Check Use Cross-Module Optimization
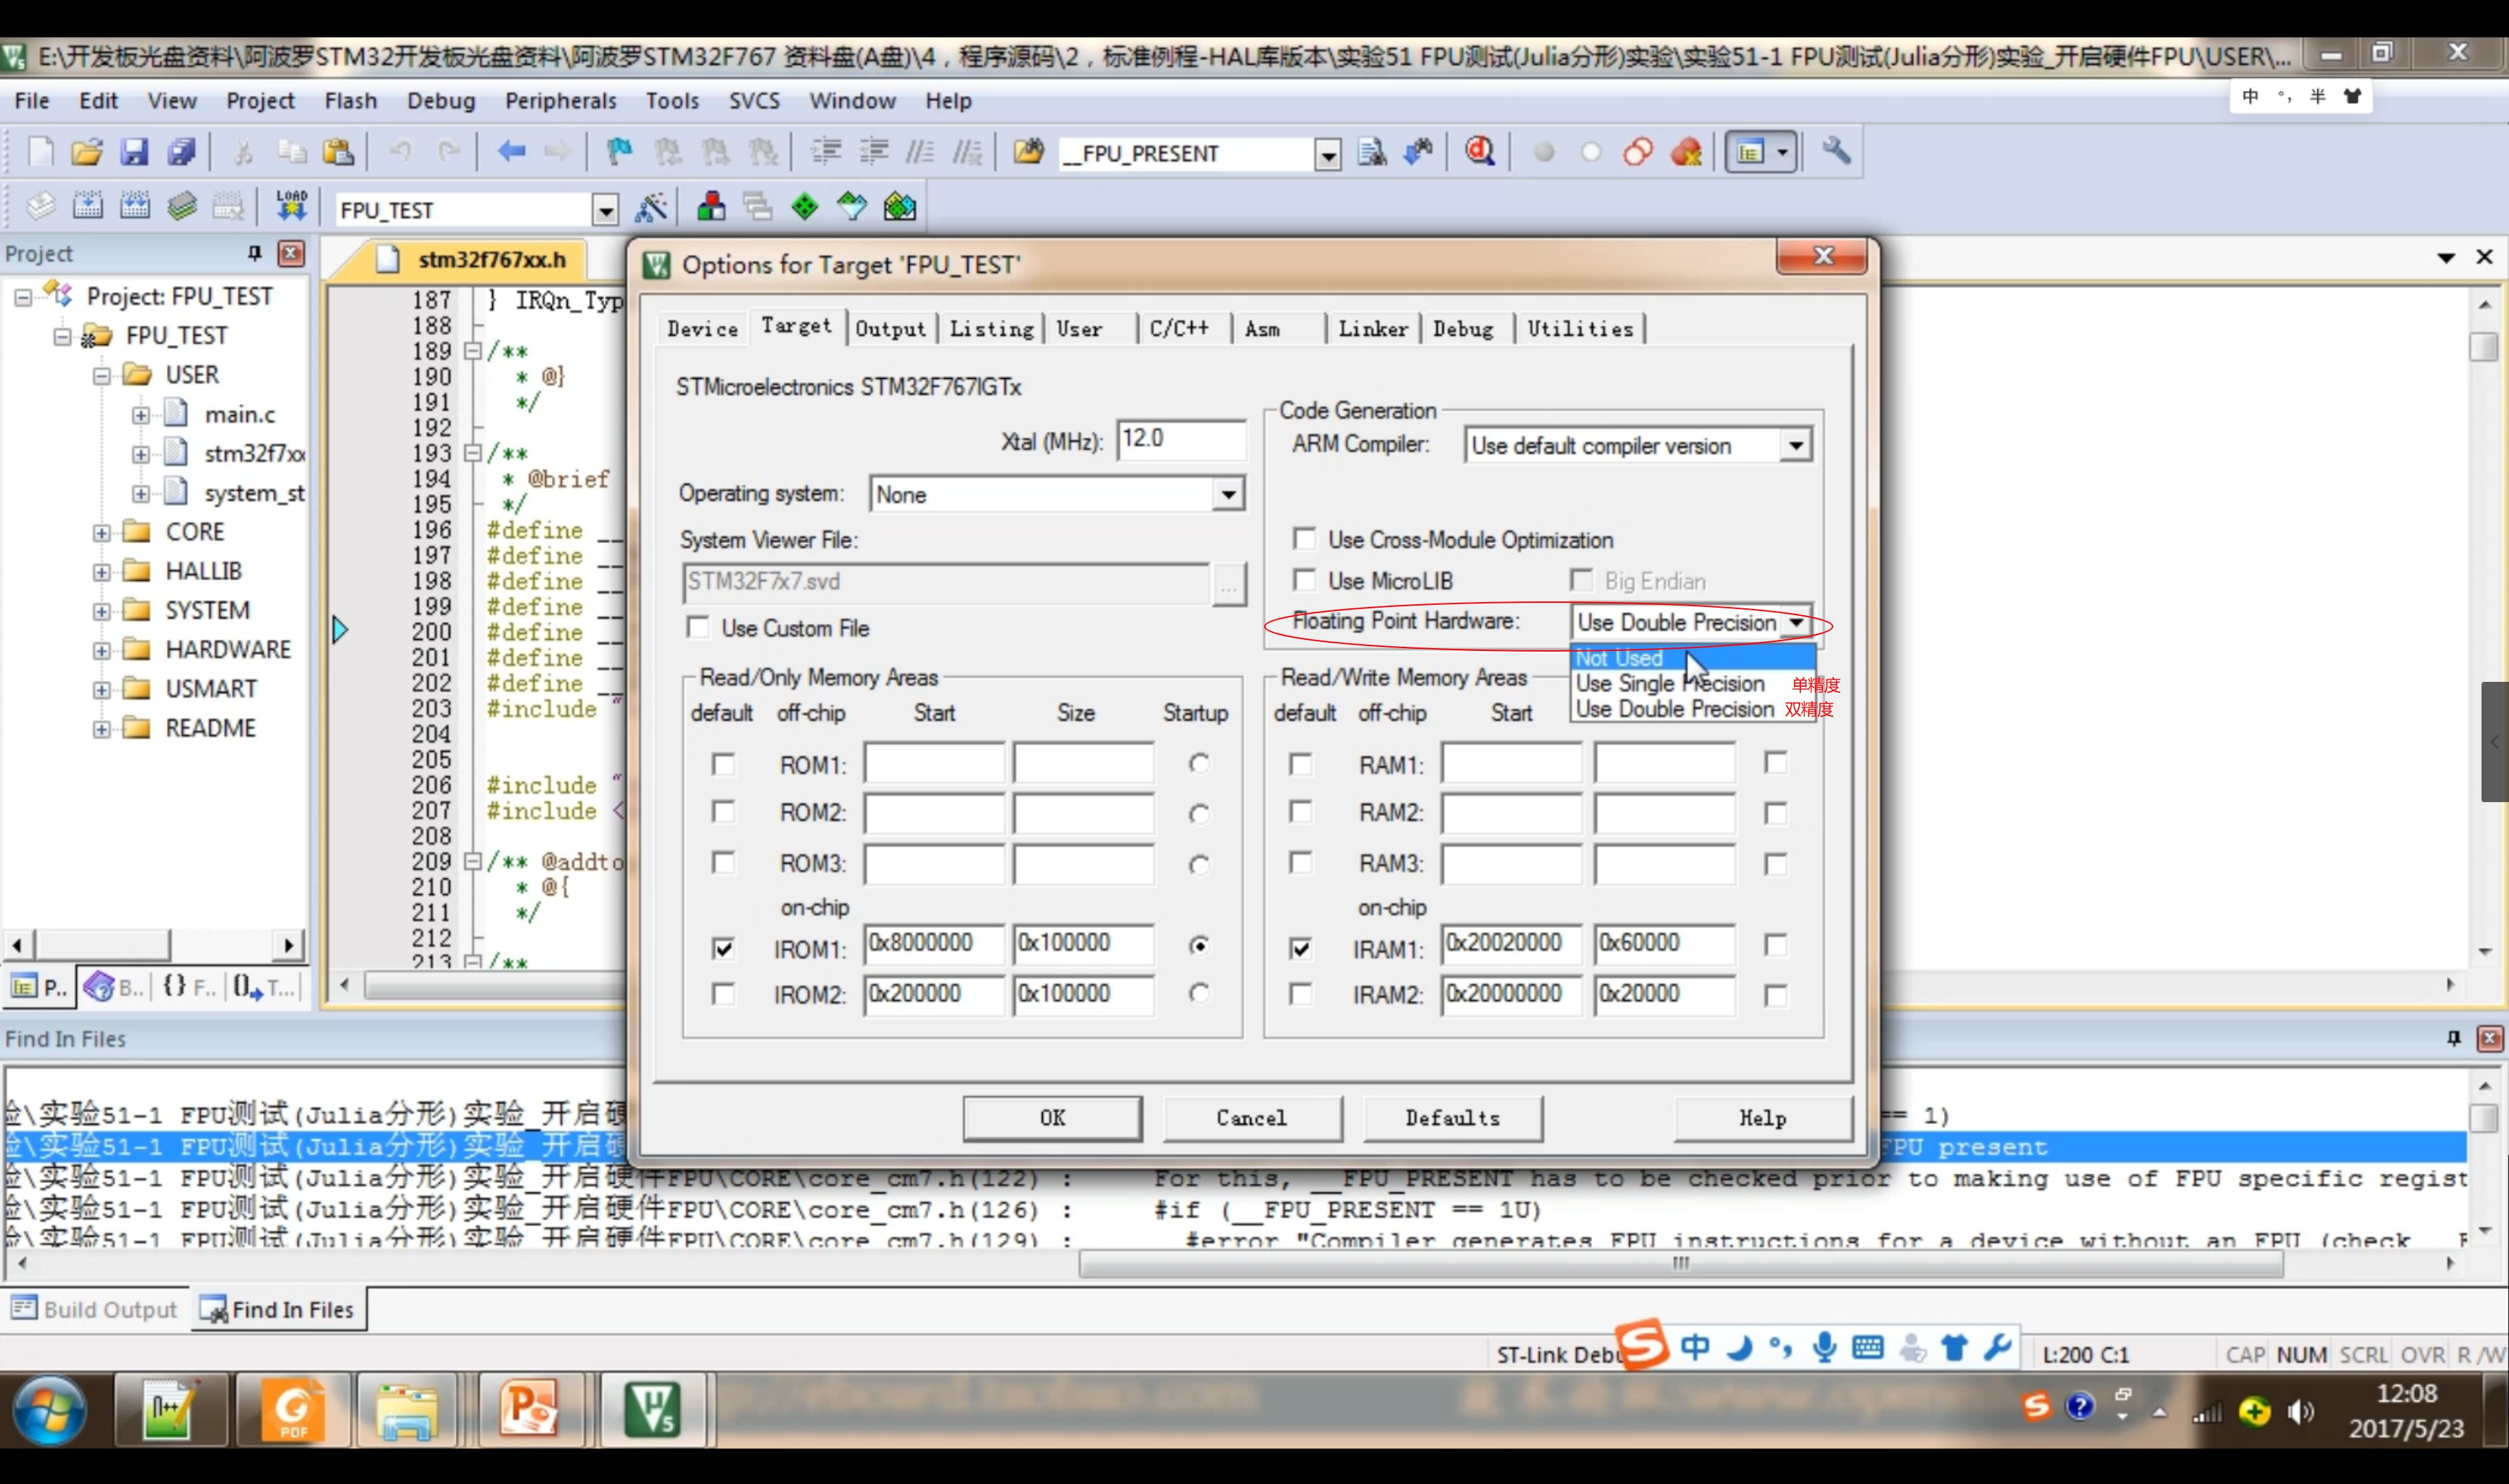 tap(1304, 539)
